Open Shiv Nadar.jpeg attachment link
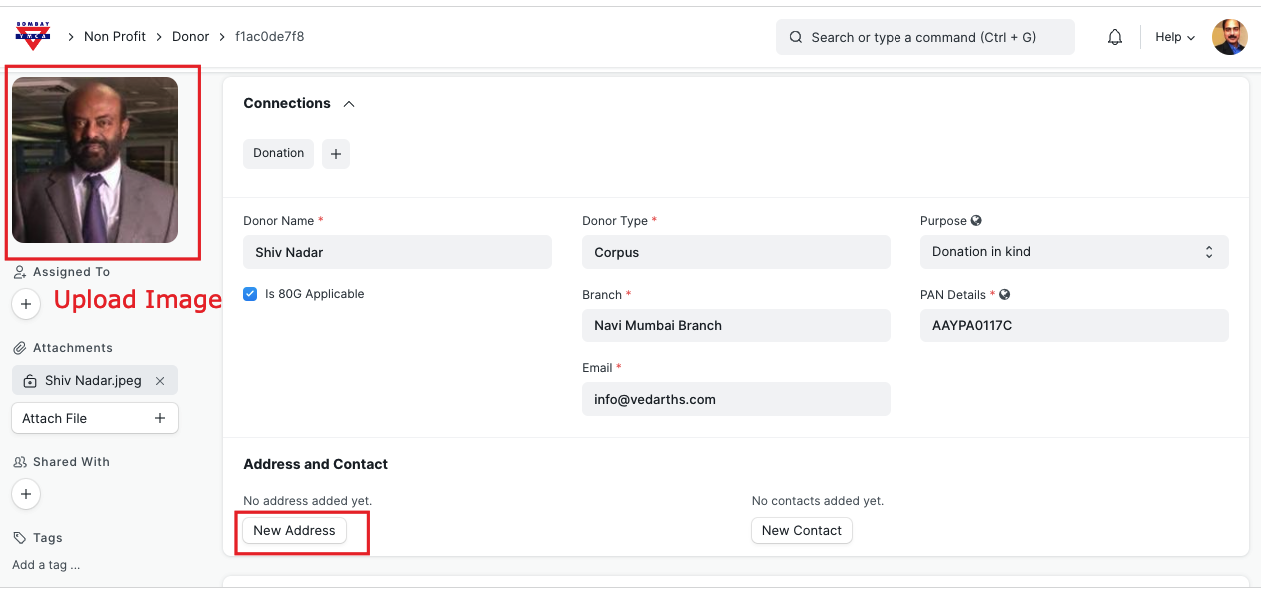The width and height of the screenshot is (1261, 593). [93, 381]
